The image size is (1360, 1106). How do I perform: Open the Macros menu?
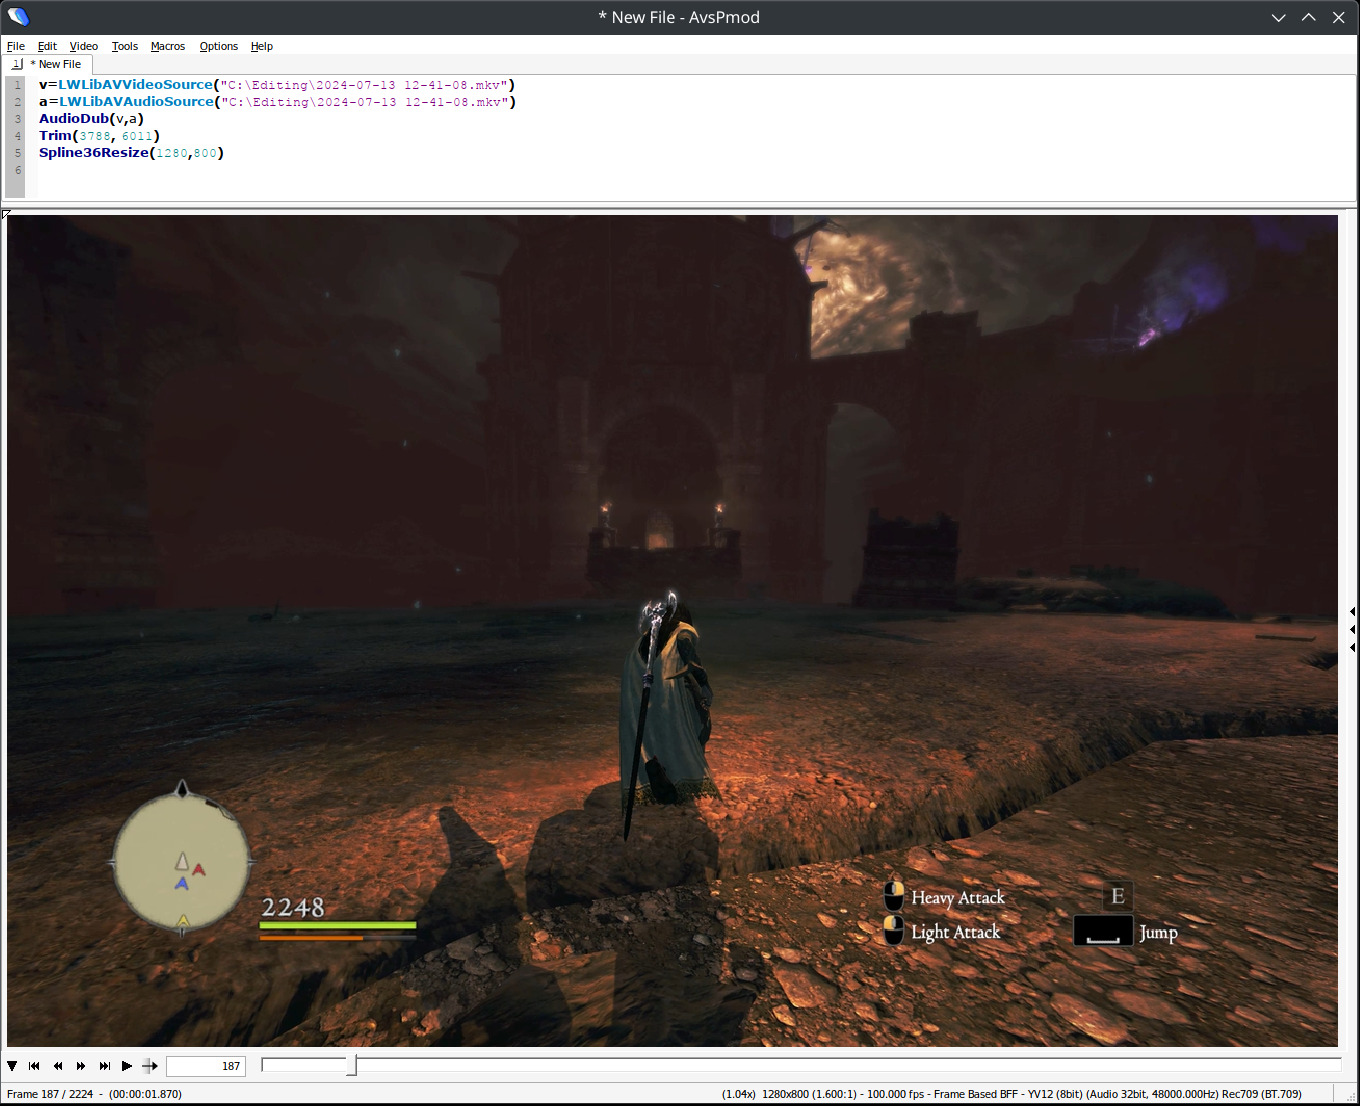[168, 46]
